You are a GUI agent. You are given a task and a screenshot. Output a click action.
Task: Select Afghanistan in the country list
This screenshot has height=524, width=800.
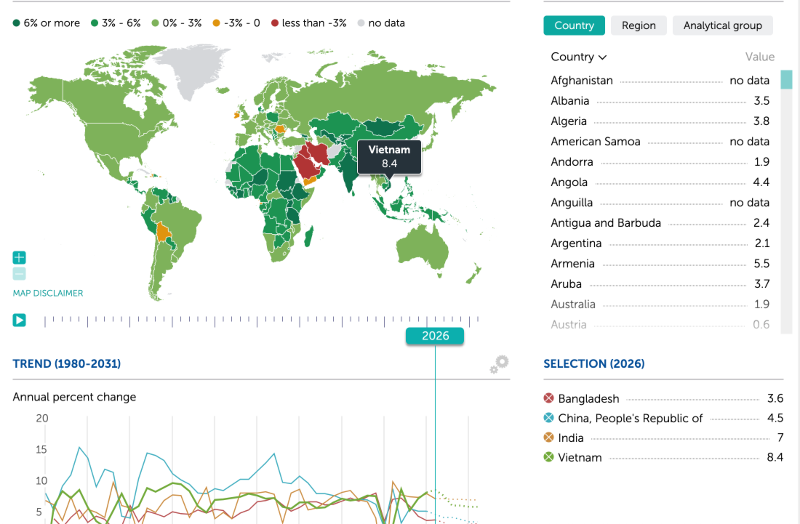(660, 81)
